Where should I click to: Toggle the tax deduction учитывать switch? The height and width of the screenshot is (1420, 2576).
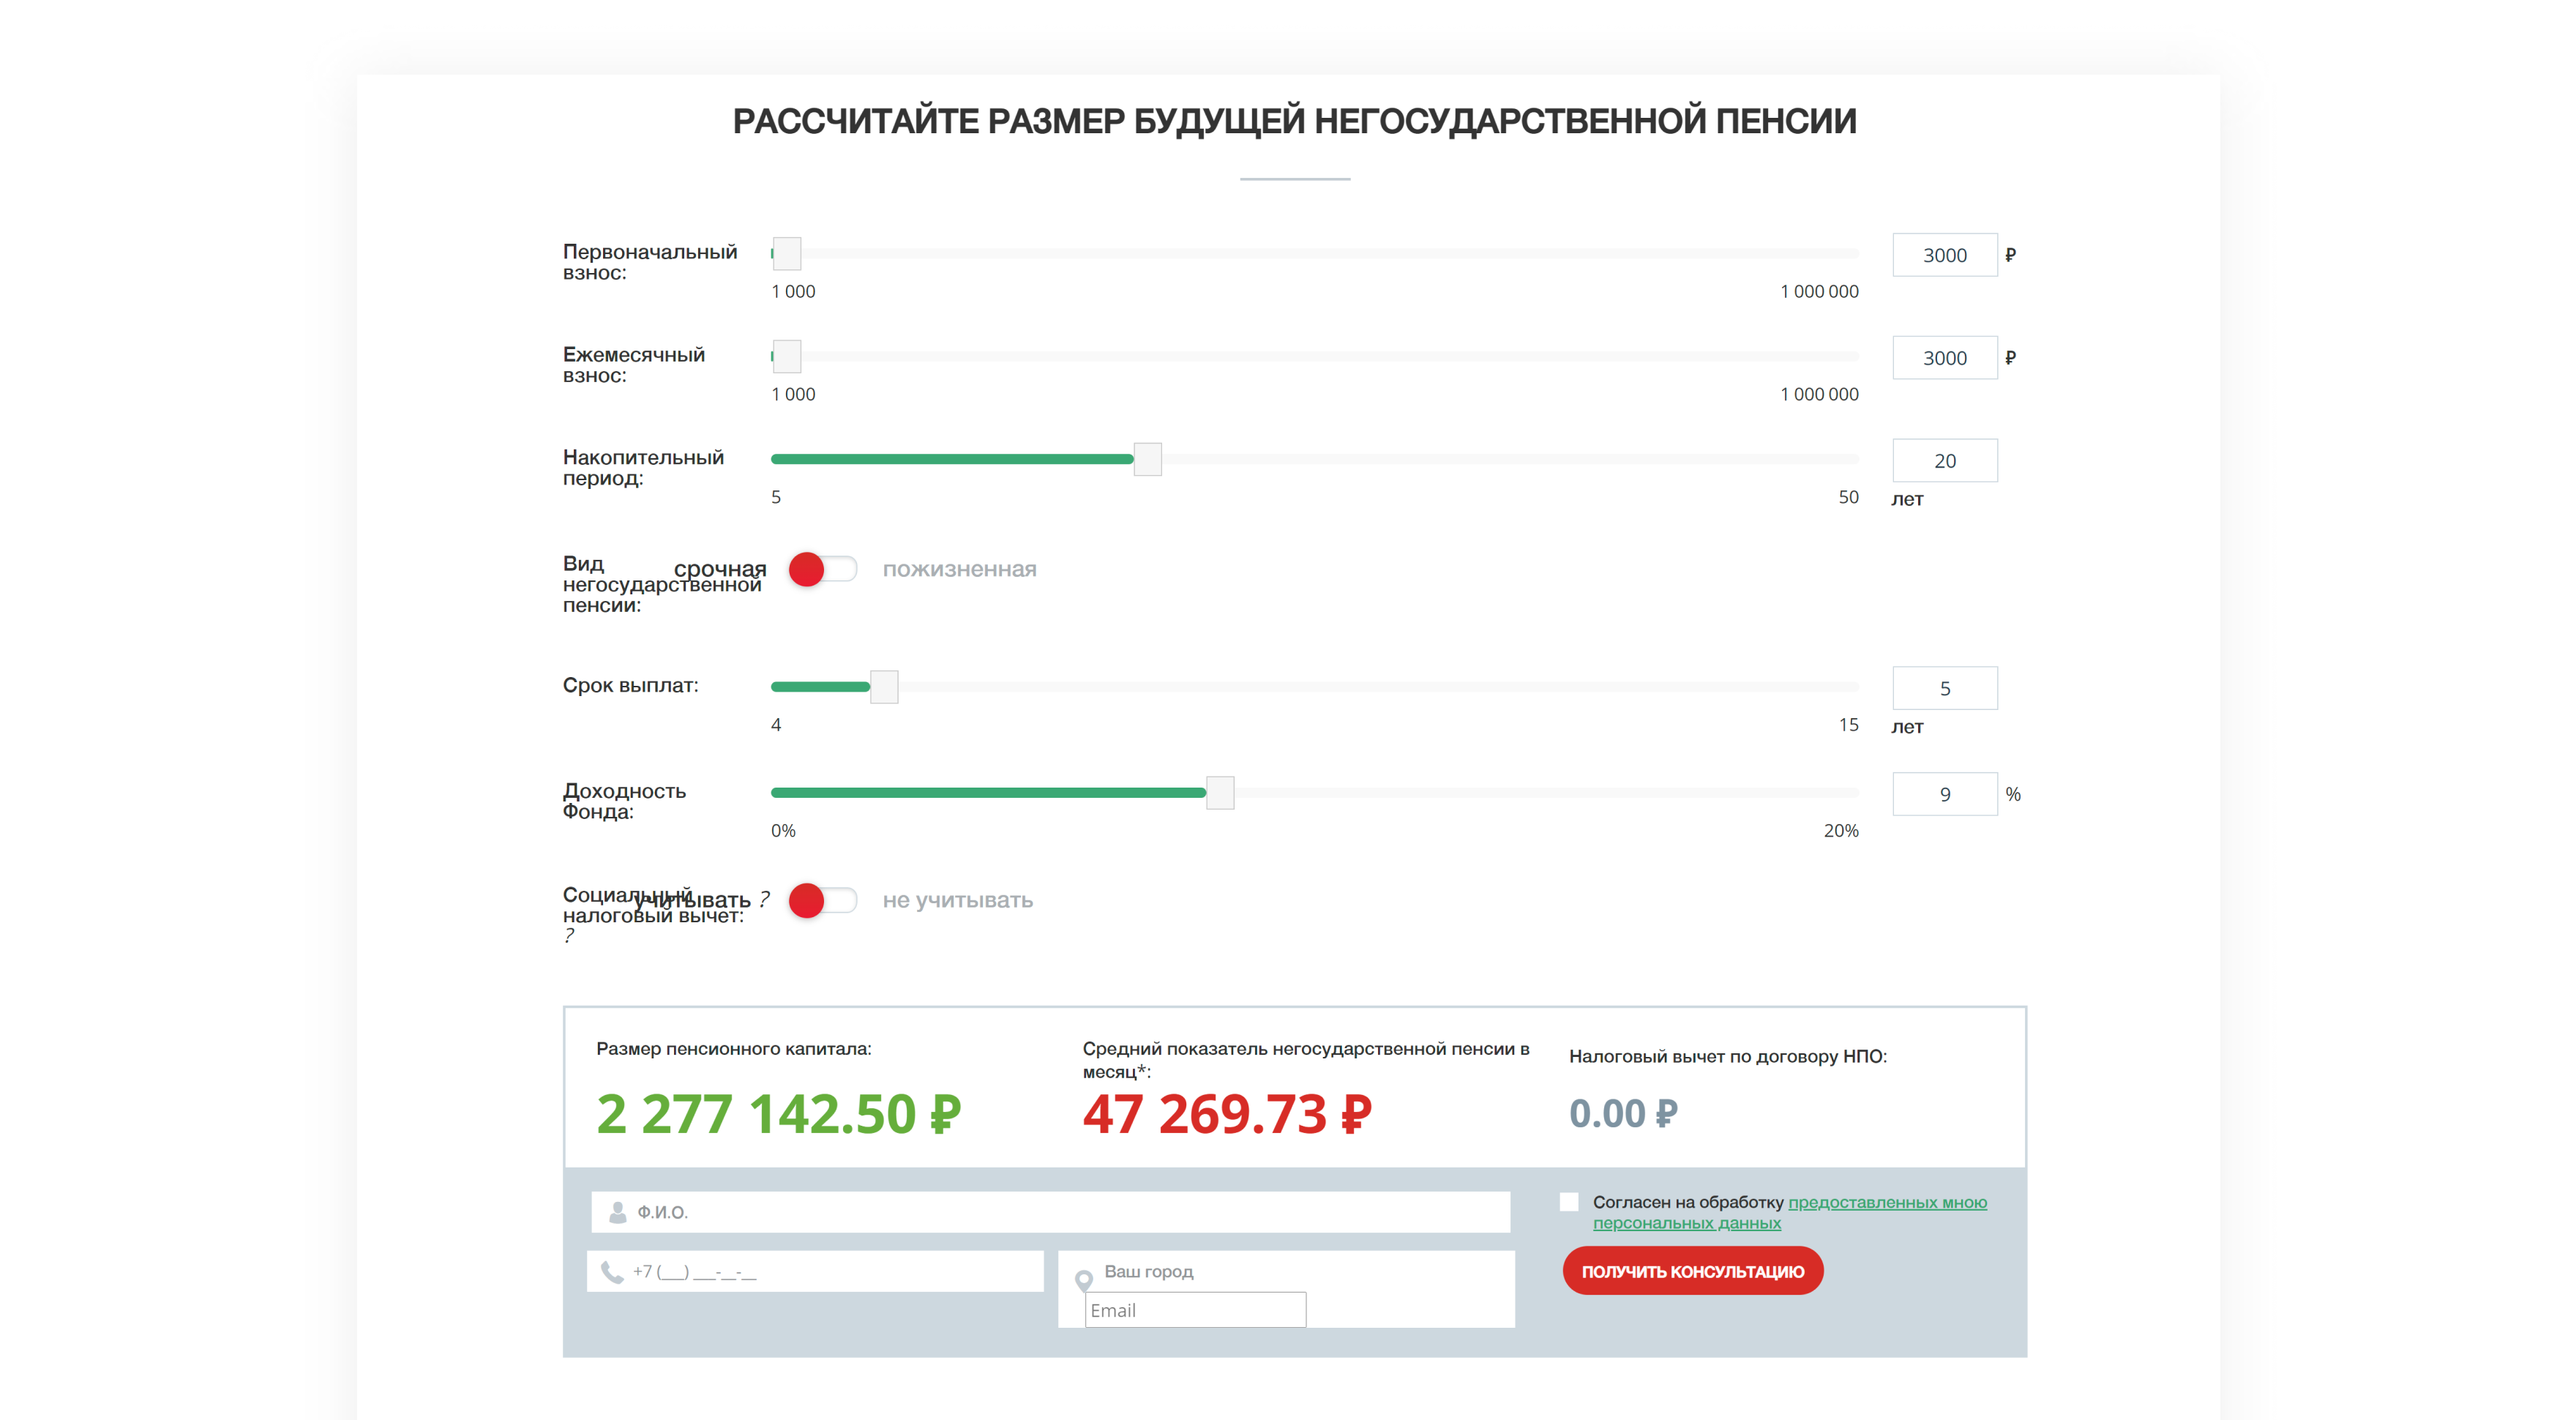click(x=822, y=900)
